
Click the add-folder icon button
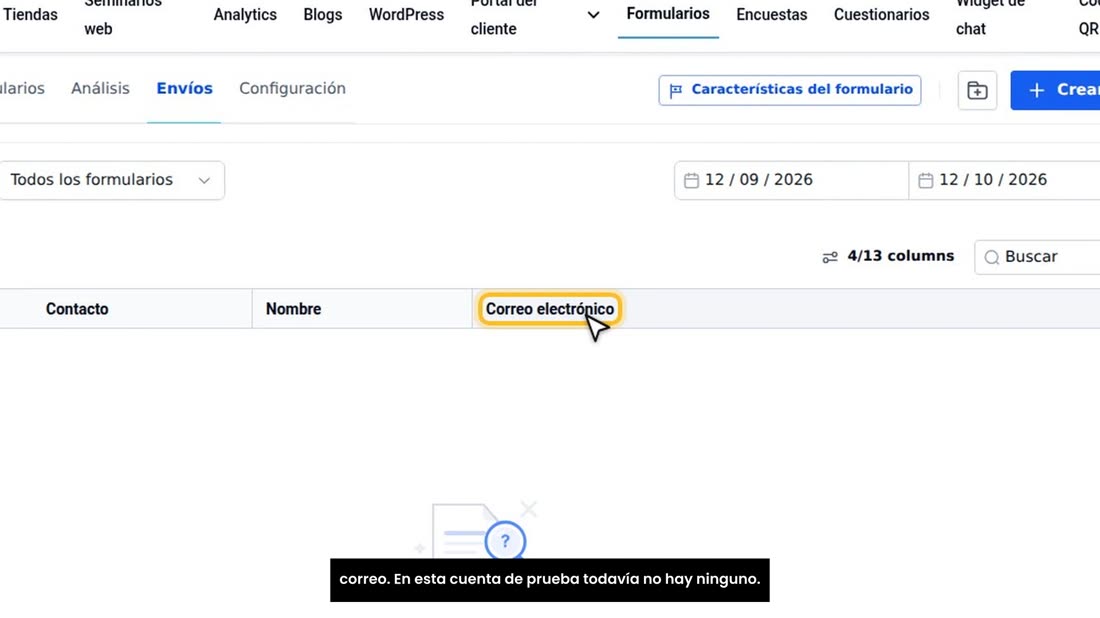click(977, 90)
